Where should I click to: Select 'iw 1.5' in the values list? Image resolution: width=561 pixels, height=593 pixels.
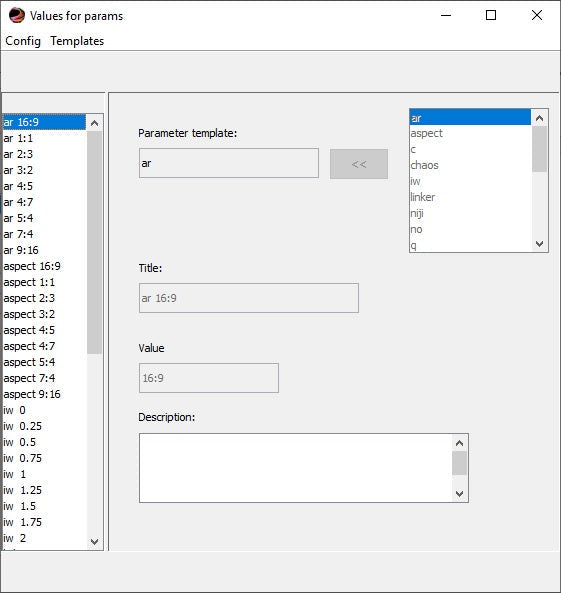(x=44, y=506)
